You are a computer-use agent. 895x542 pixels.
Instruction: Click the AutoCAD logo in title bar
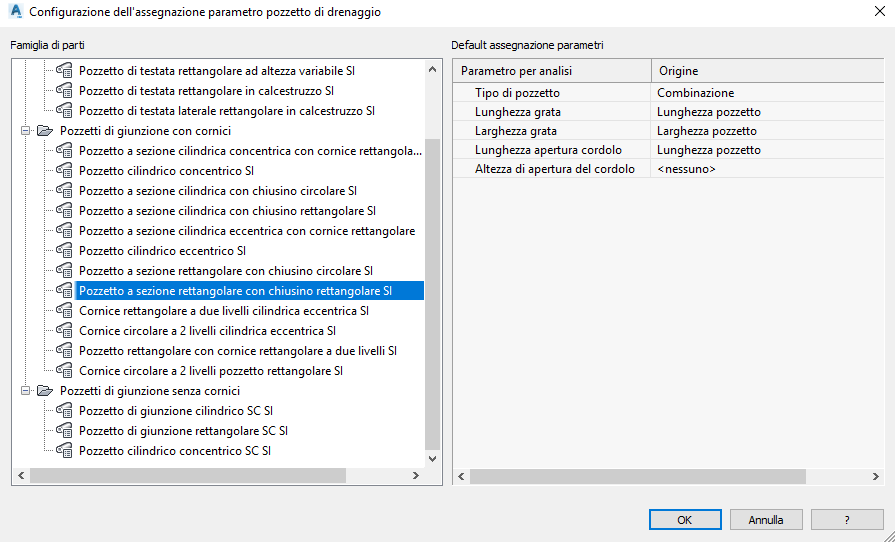(14, 12)
